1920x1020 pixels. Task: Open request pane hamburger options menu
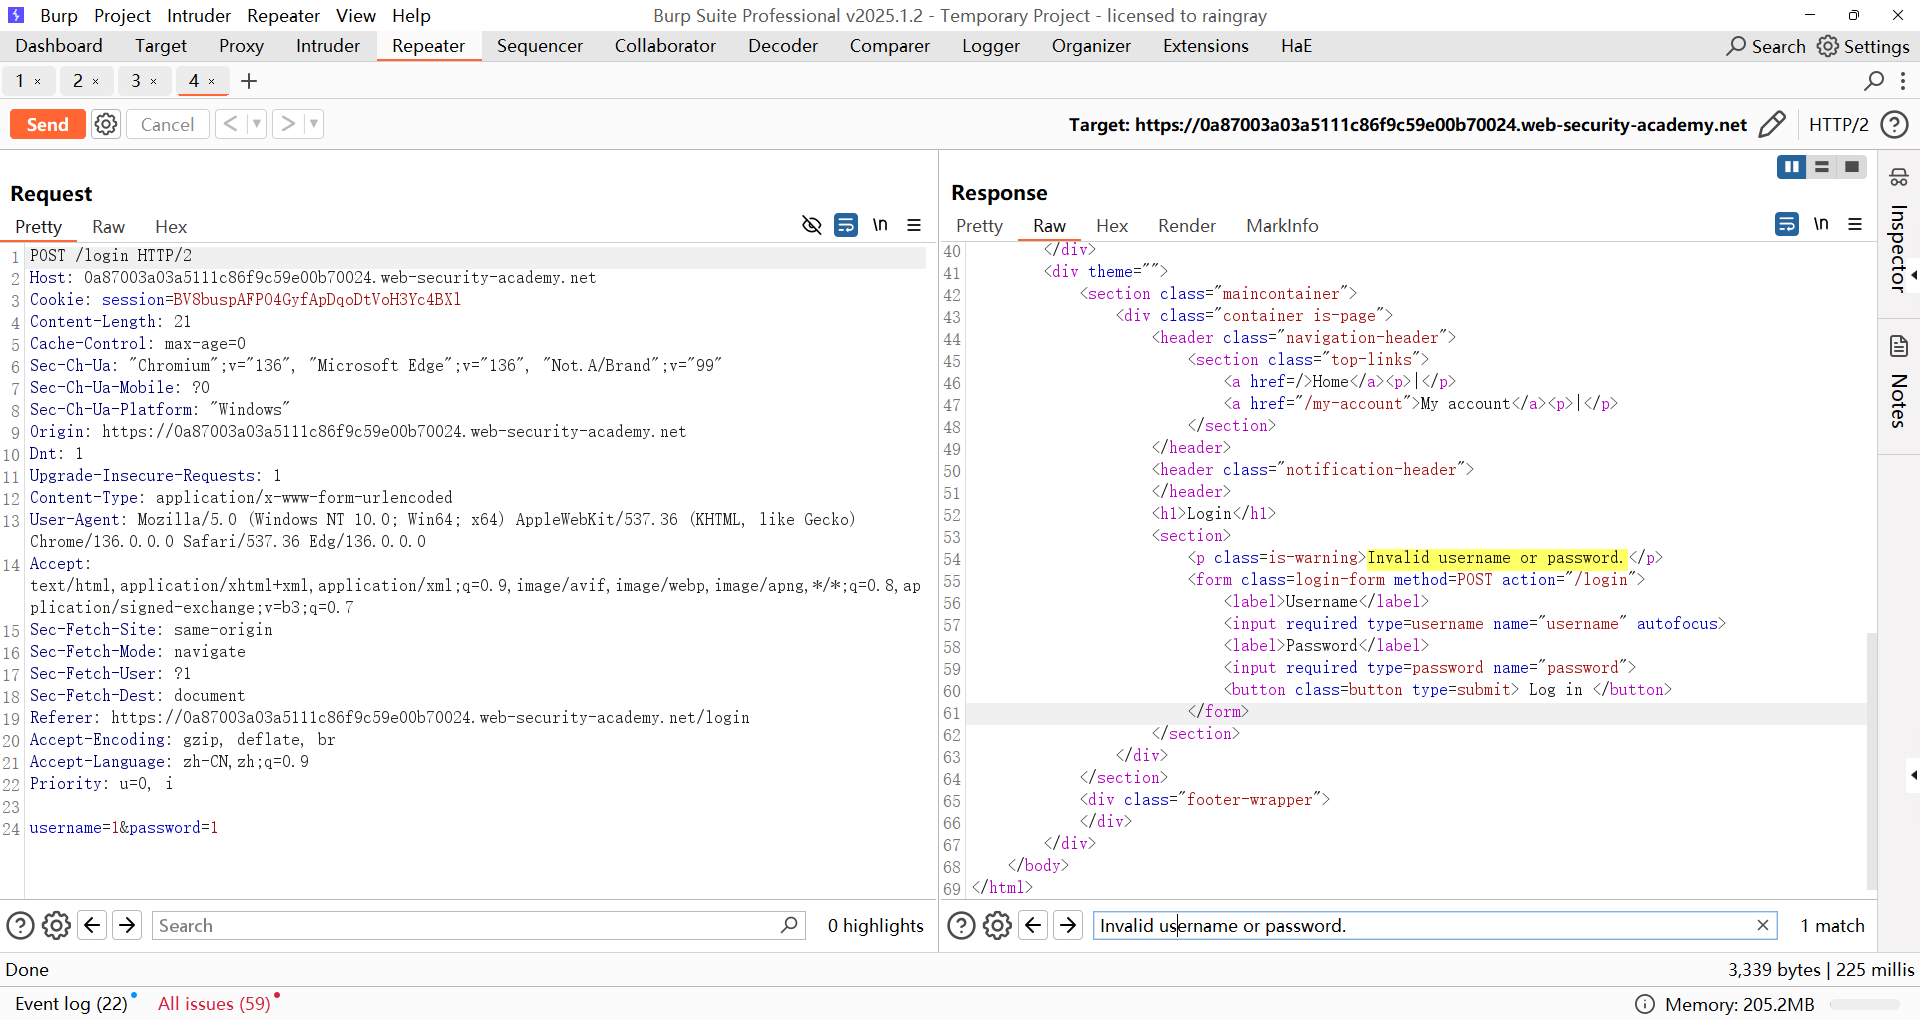(913, 225)
